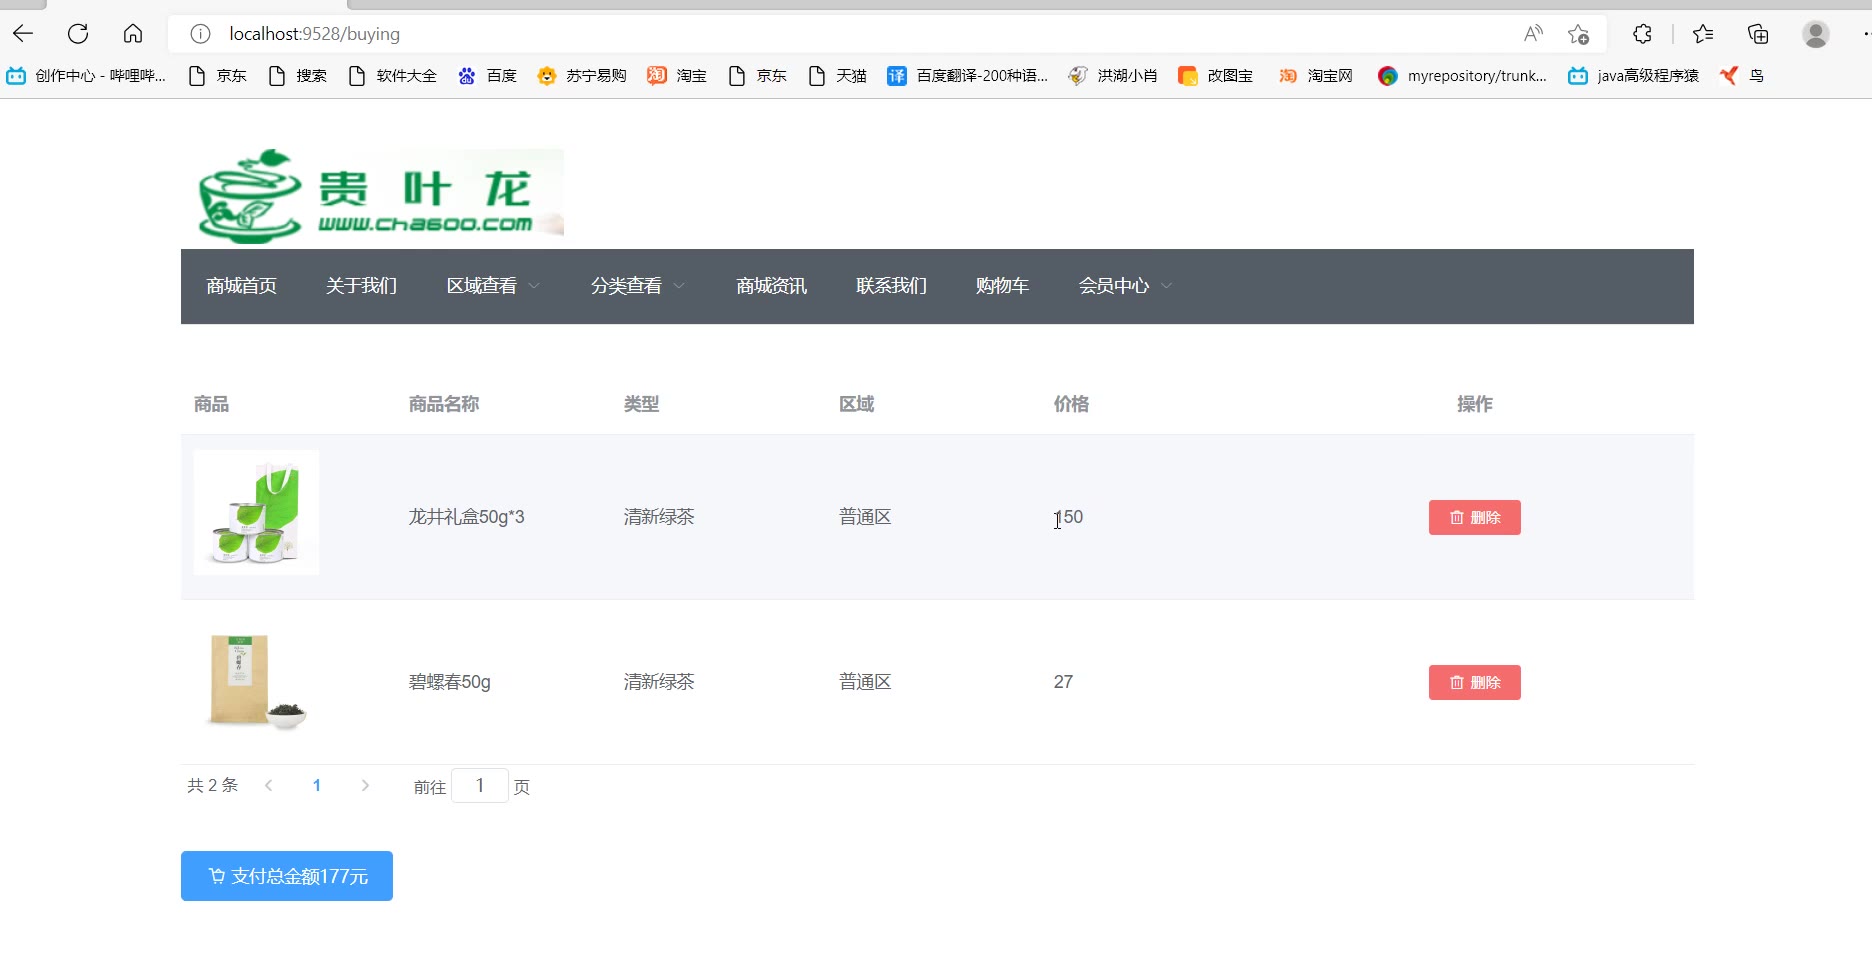The image size is (1872, 964).
Task: Open the 百度 bookmark
Action: (x=488, y=76)
